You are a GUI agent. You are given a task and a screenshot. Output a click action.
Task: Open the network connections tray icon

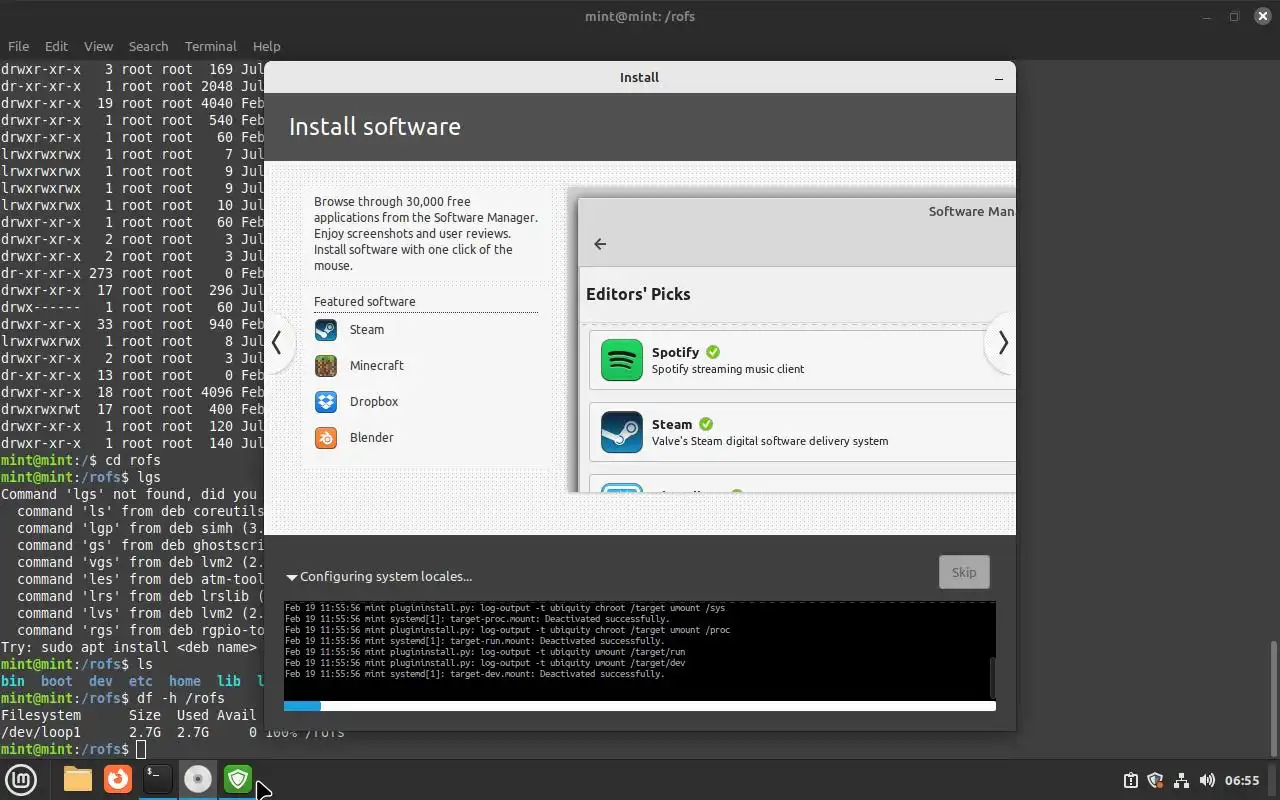pyautogui.click(x=1181, y=780)
